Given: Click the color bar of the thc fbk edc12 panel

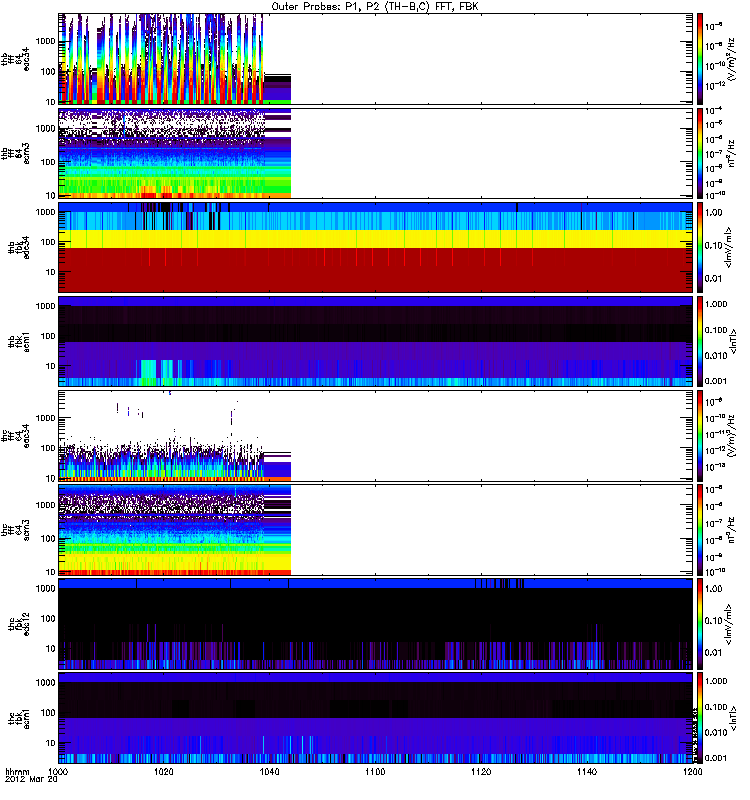Looking at the screenshot, I should coord(701,623).
